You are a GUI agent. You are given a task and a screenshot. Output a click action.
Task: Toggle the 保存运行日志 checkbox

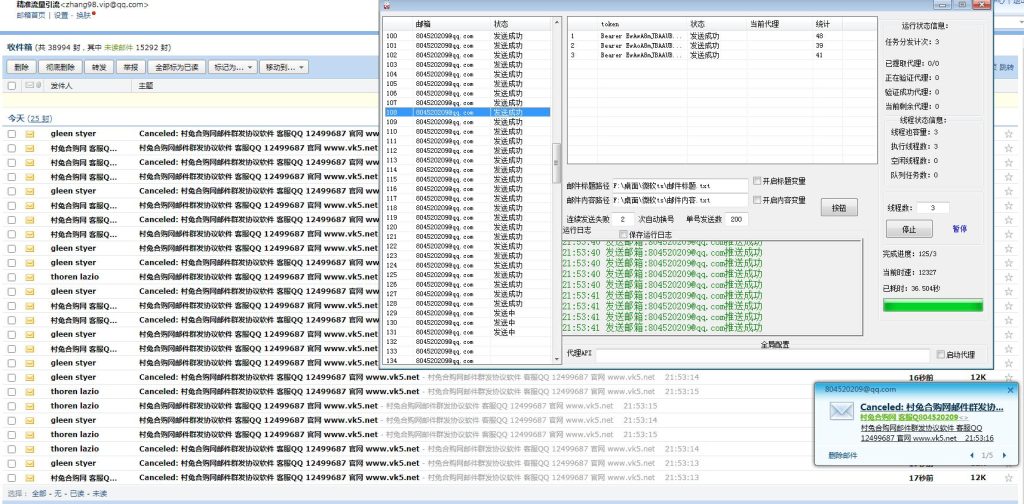point(624,234)
